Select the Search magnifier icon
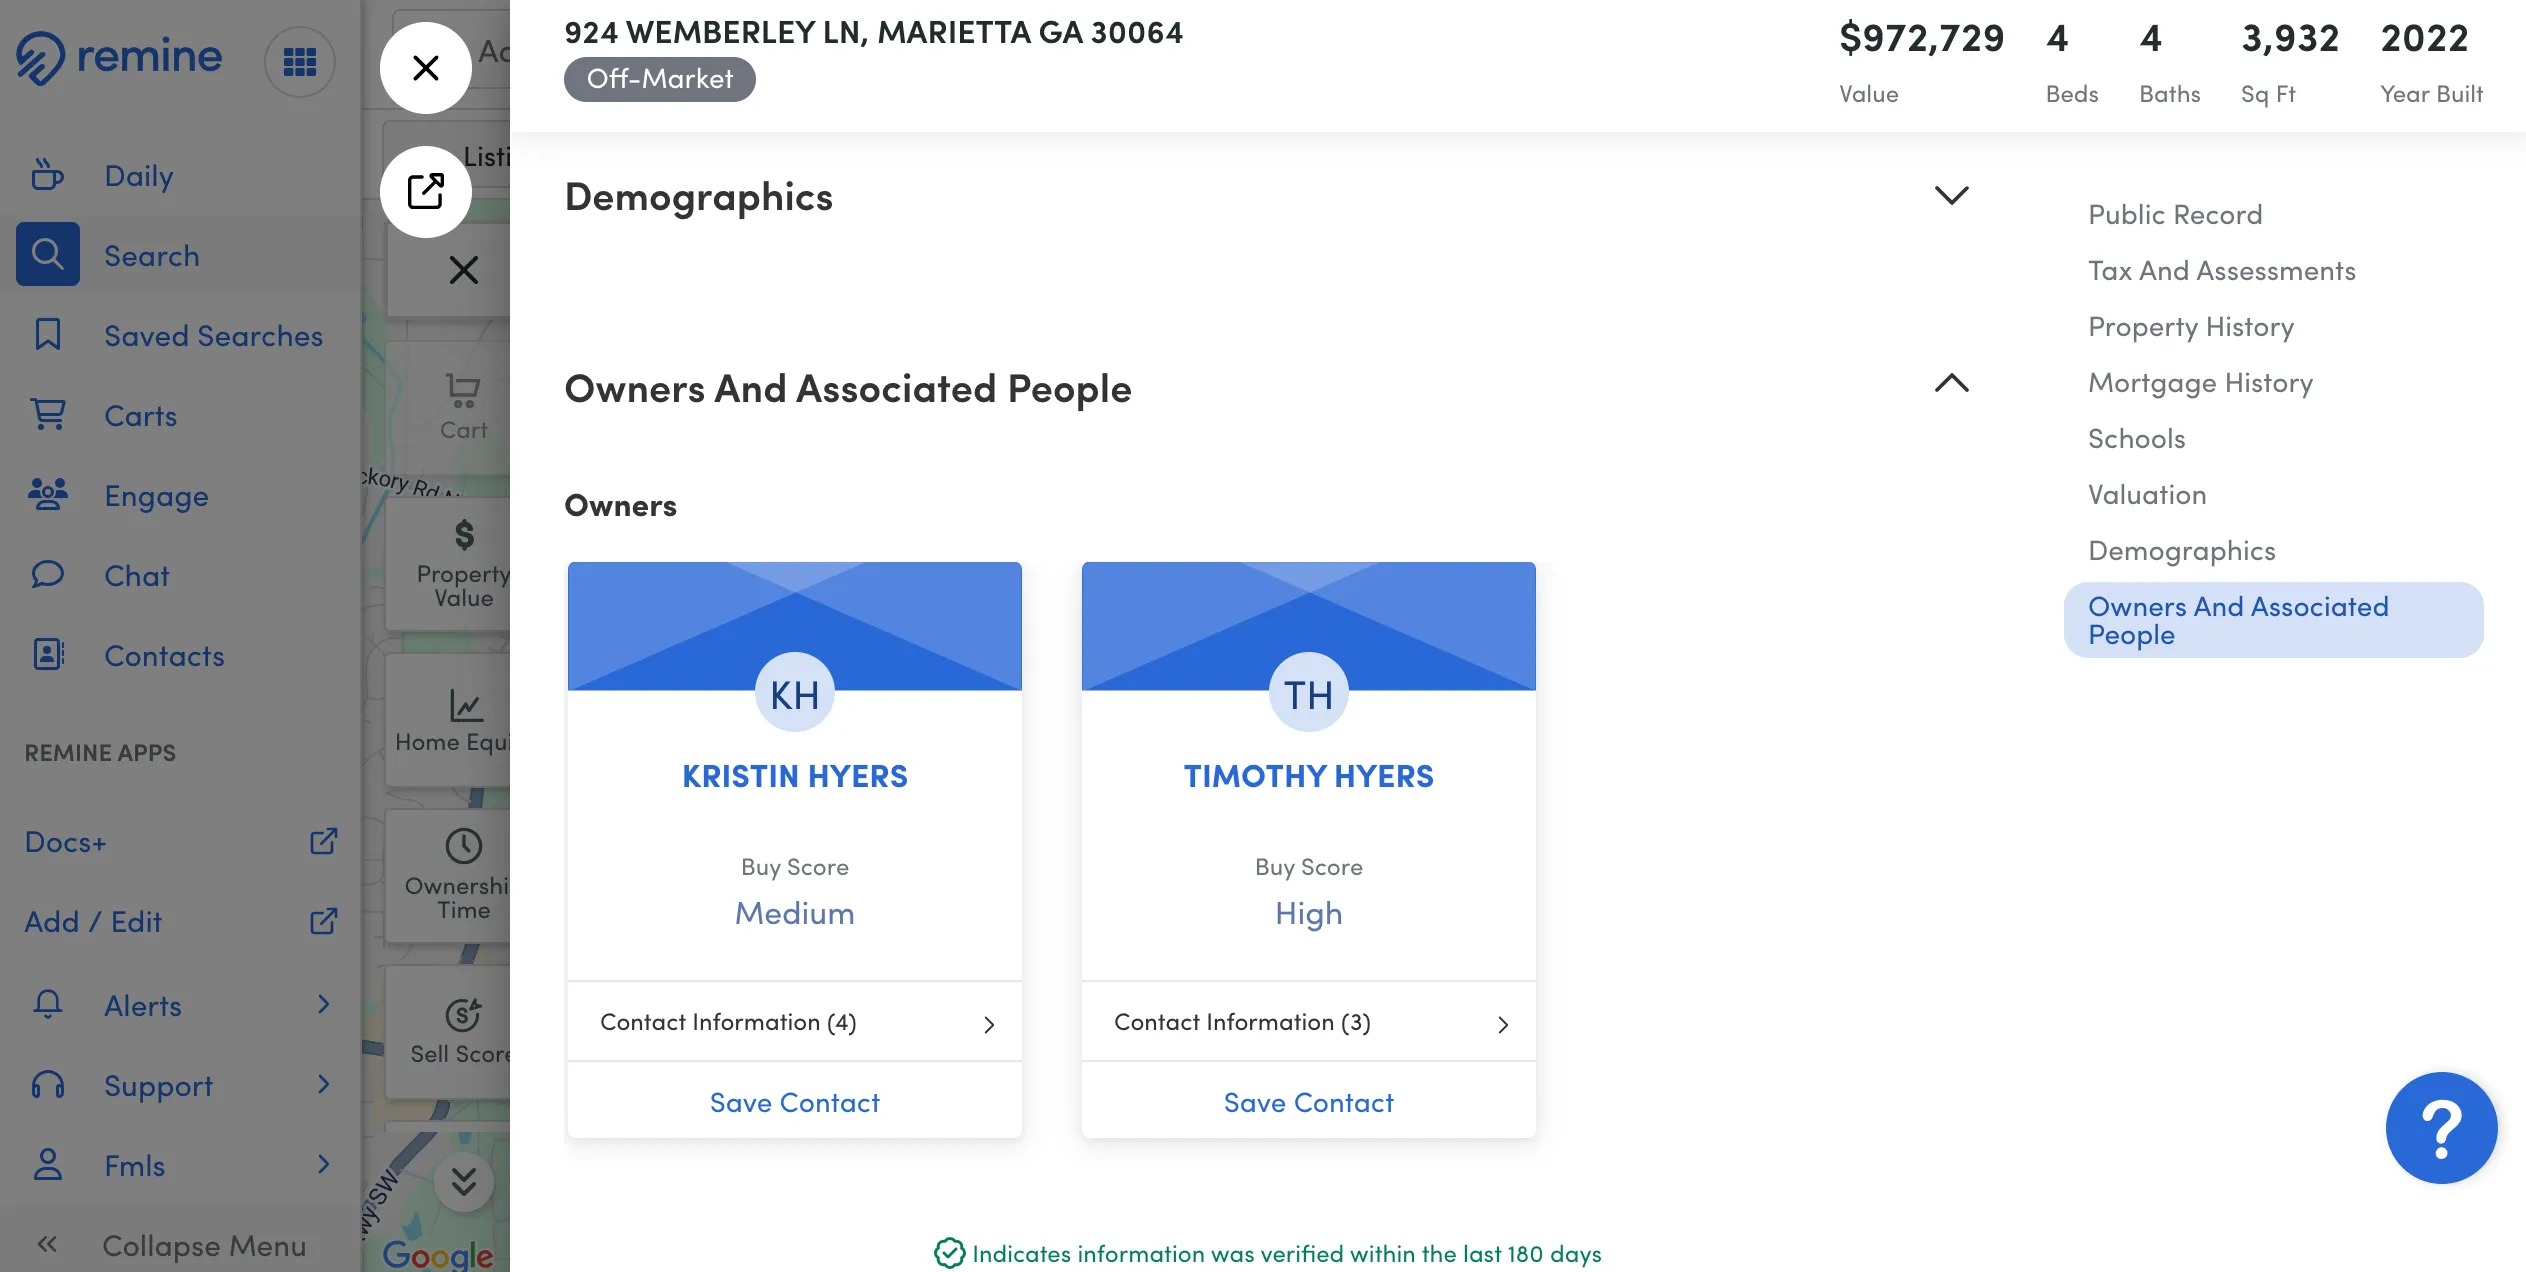 [47, 254]
